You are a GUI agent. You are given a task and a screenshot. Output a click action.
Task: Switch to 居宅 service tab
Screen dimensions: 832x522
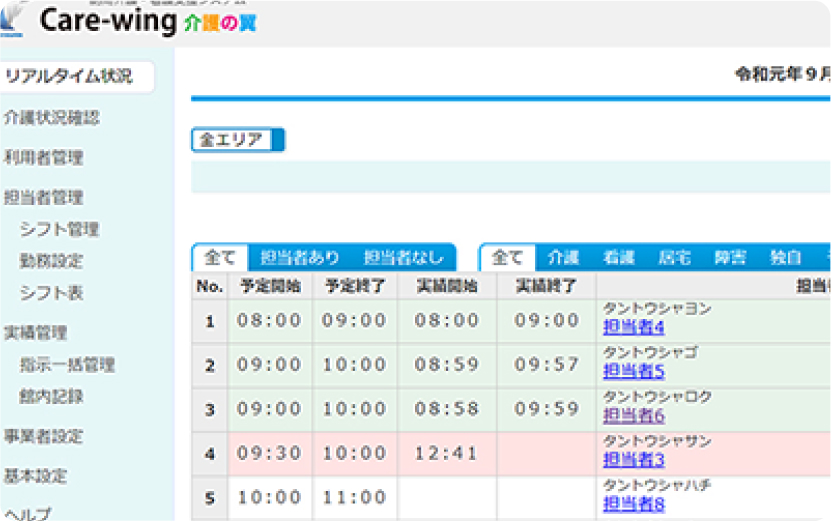(x=675, y=258)
